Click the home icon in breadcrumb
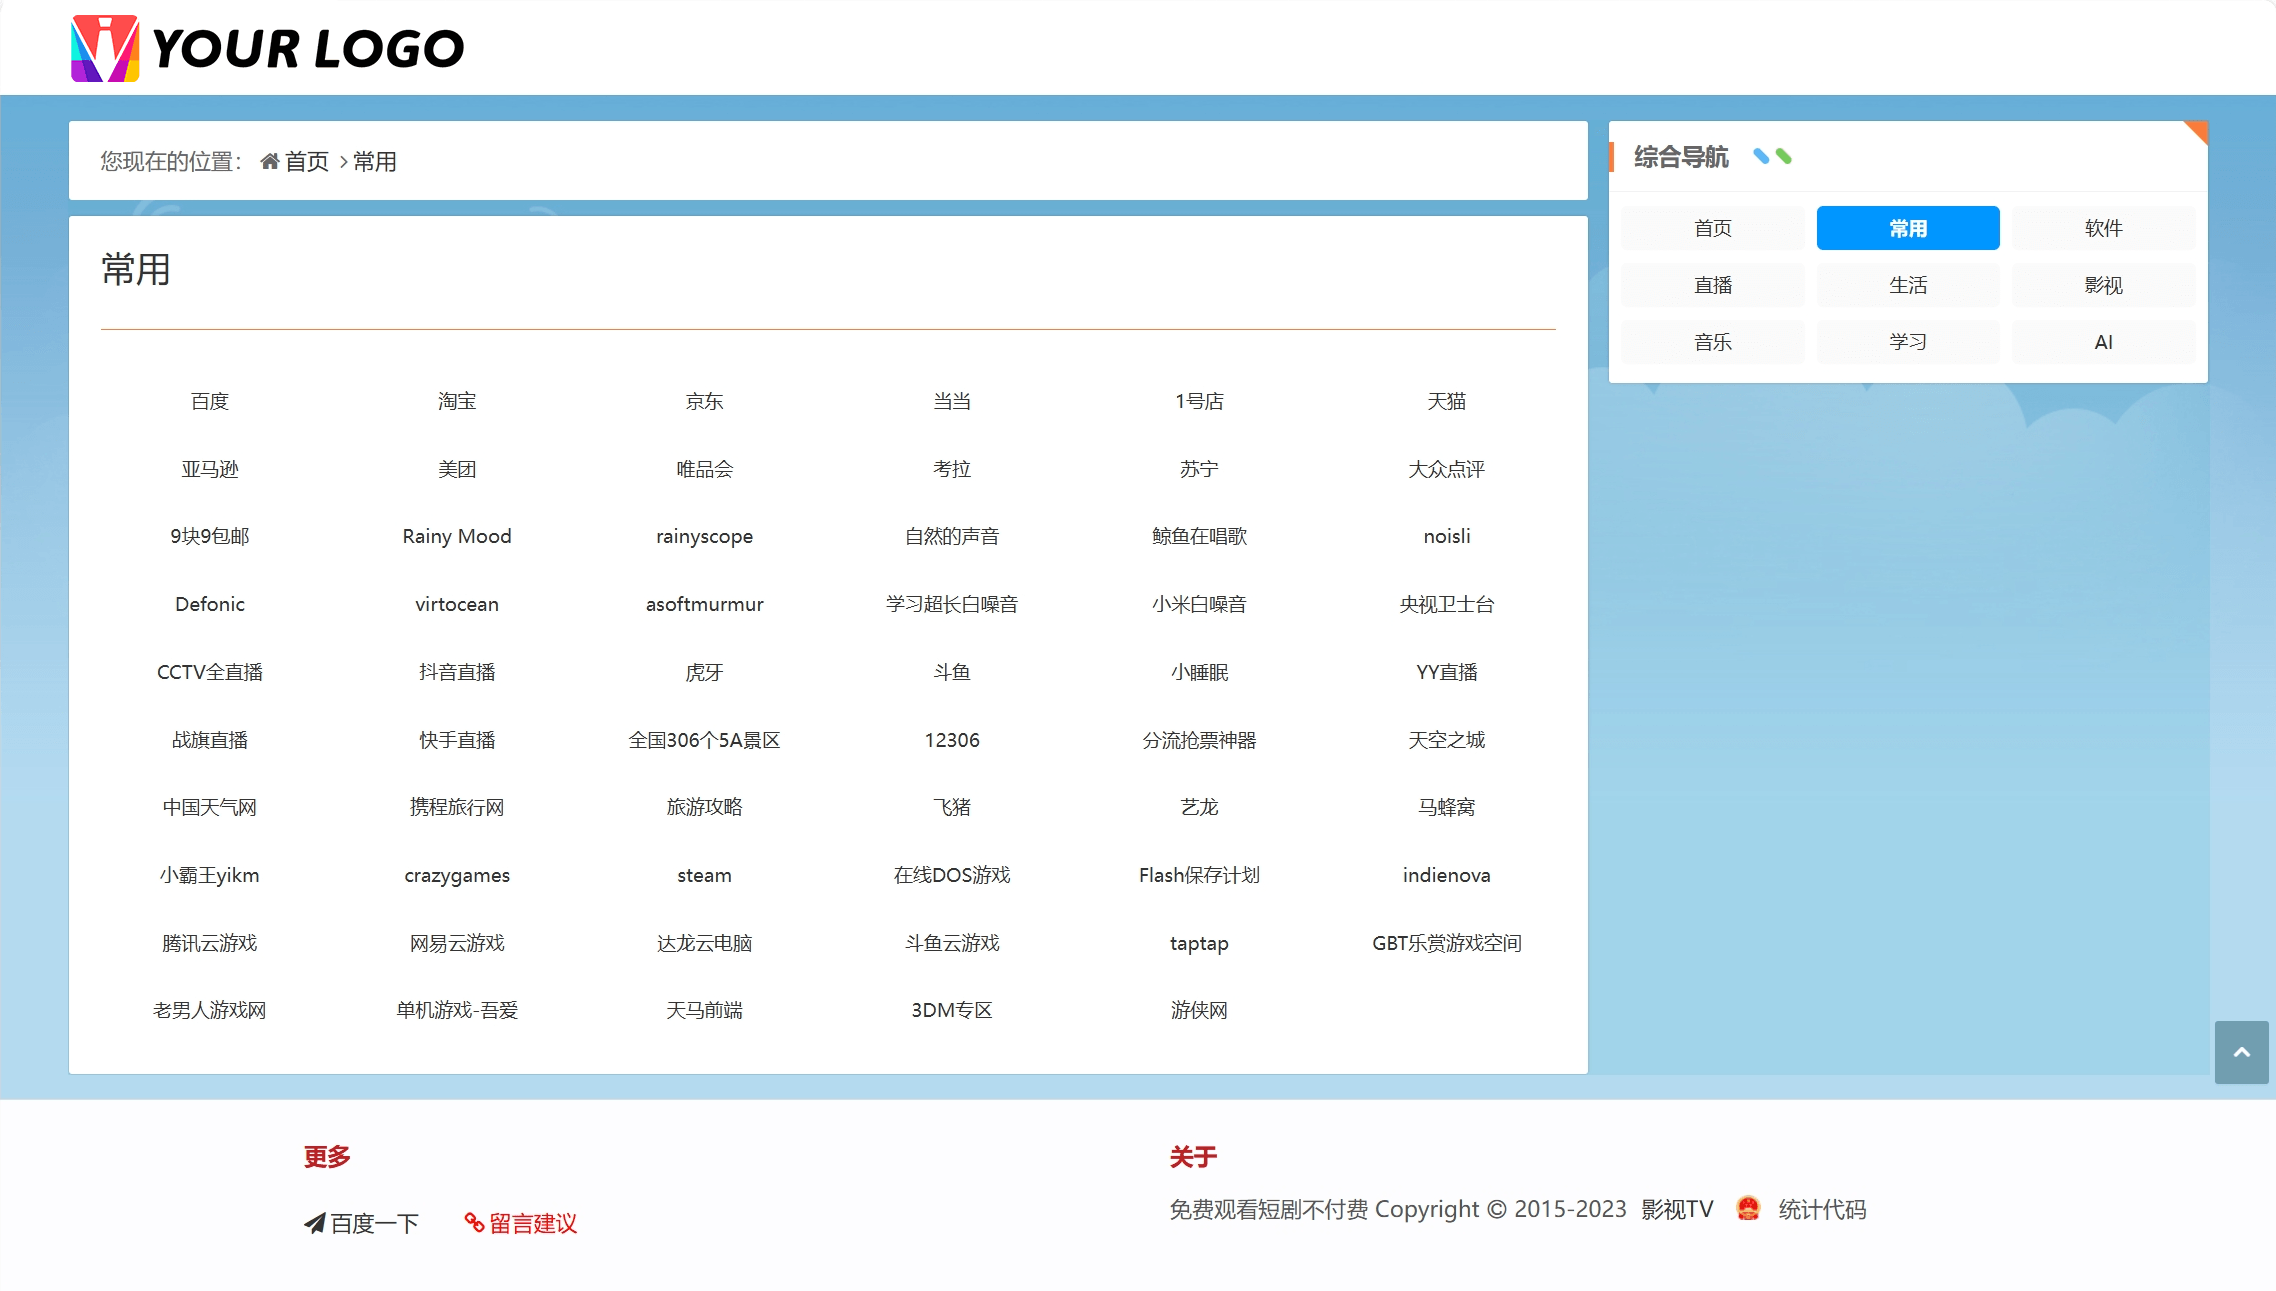Screen dimensions: 2276x1291 point(269,161)
